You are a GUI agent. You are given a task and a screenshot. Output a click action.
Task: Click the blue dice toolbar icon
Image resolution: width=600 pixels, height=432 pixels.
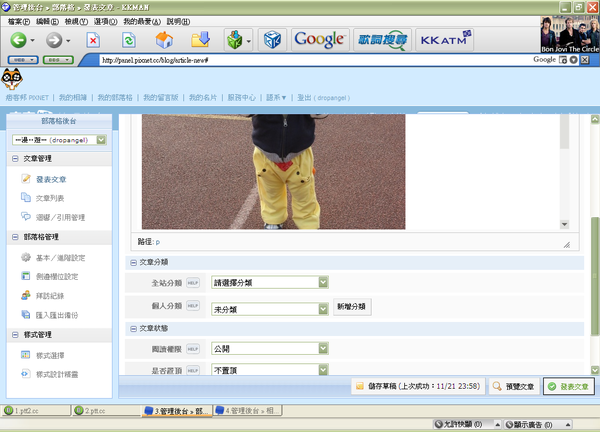pos(272,40)
